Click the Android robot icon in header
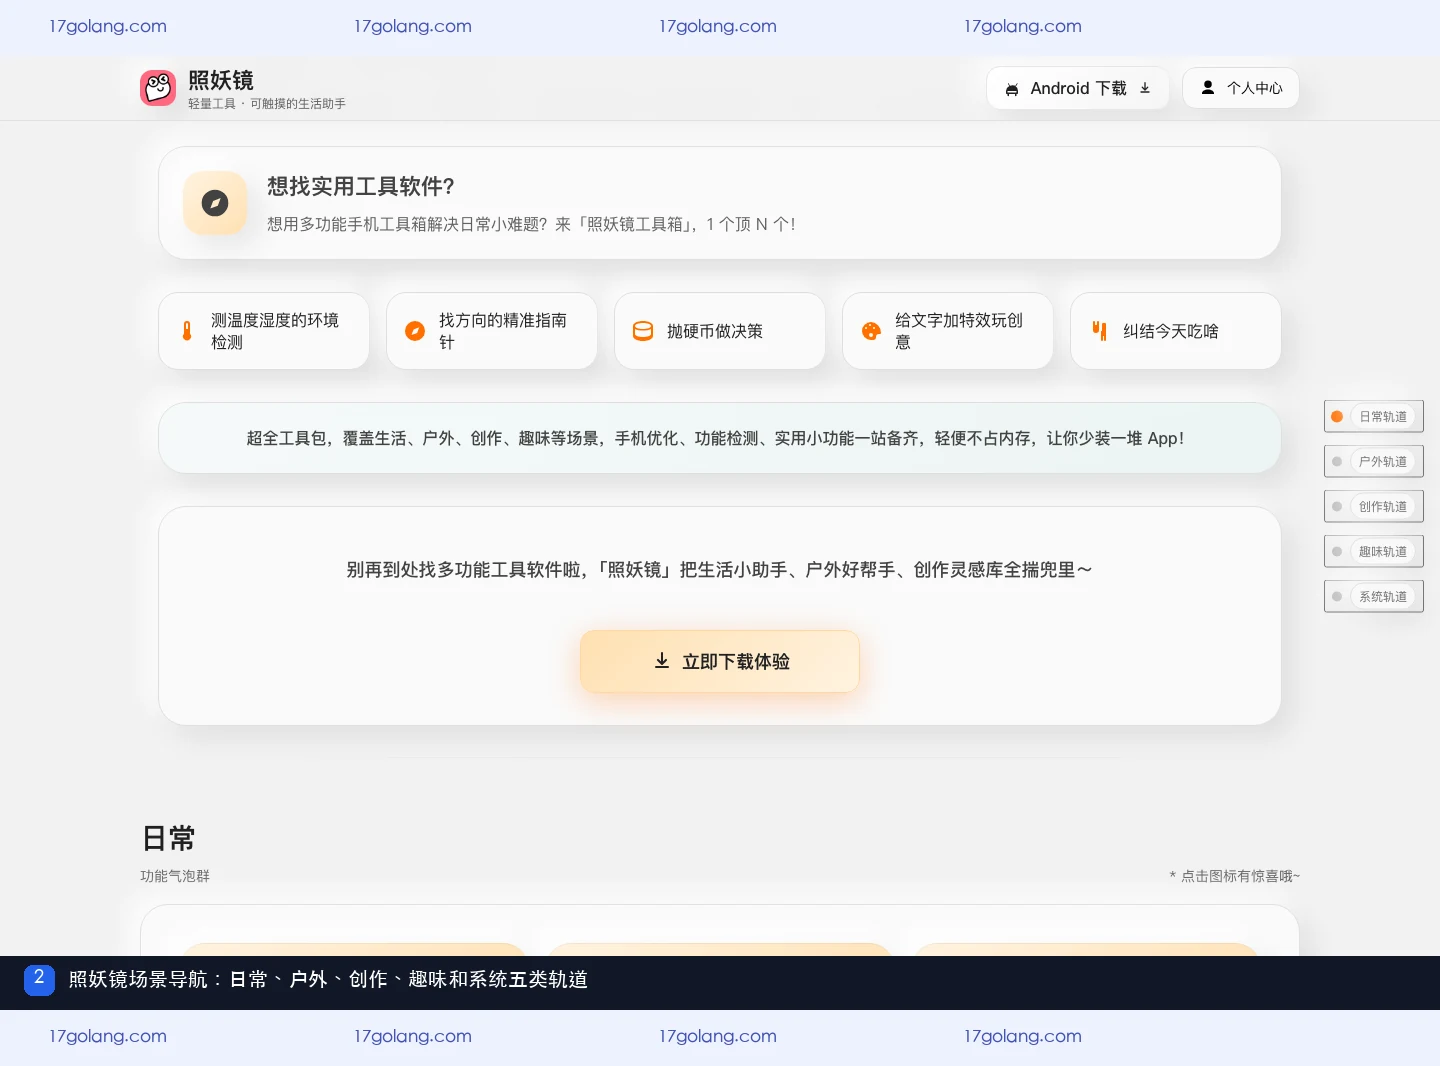Screen dimensions: 1440x1066 click(1012, 89)
